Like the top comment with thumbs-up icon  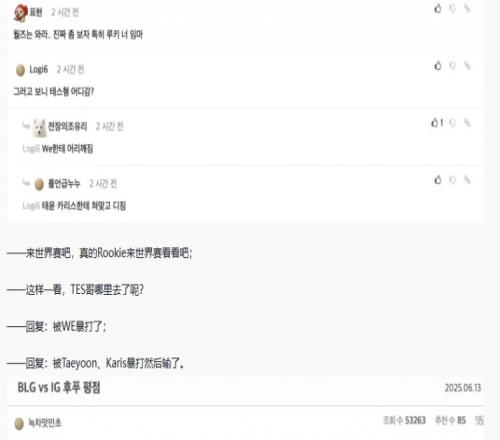pos(438,8)
